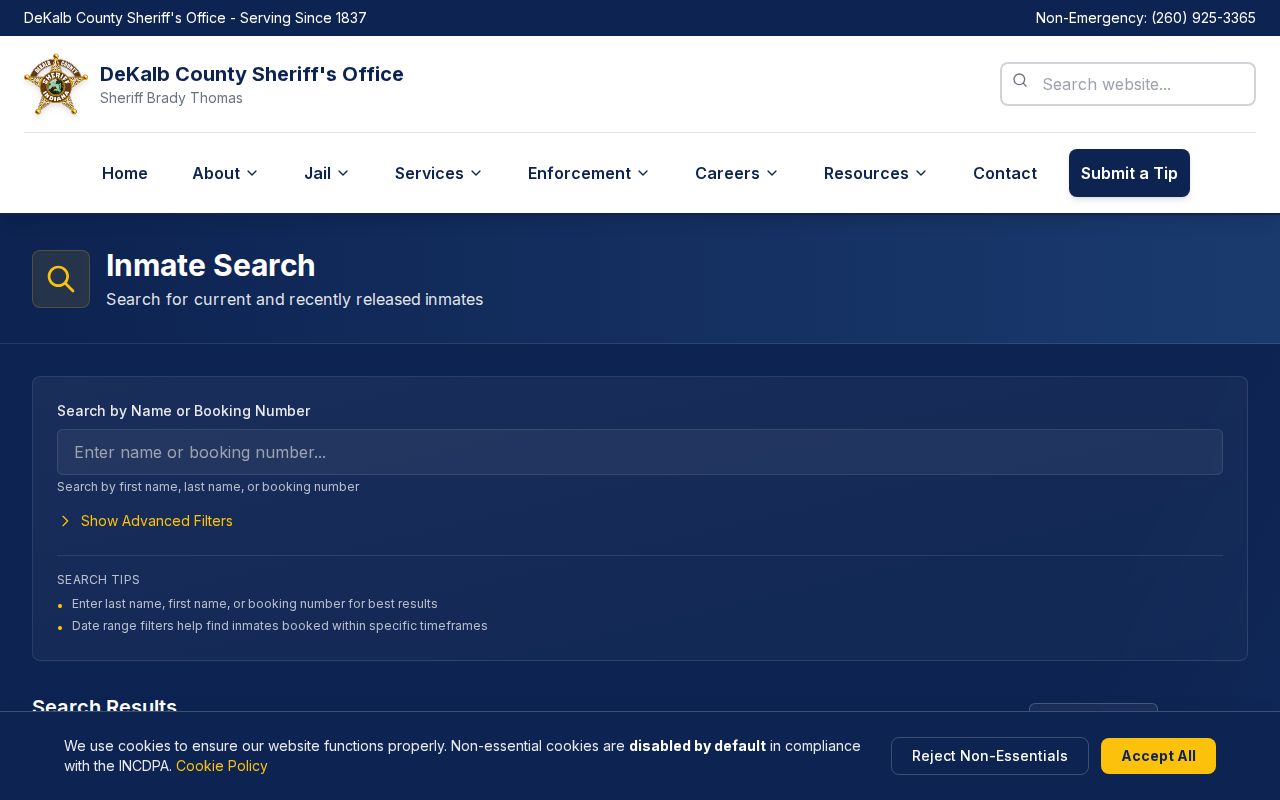Click the Inmate Search magnifier icon tile
This screenshot has height=800, width=1280.
(61, 279)
